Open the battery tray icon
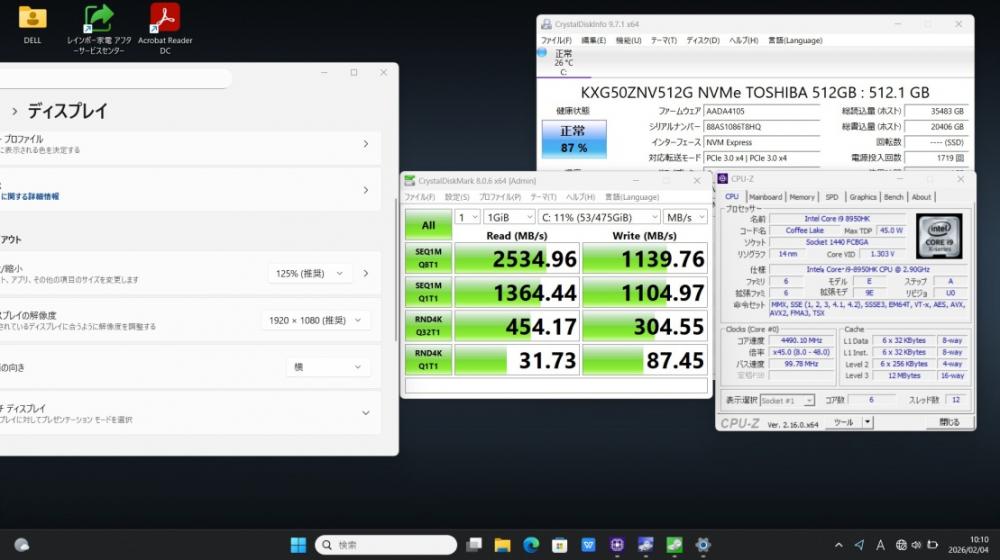The height and width of the screenshot is (560, 1000). pyautogui.click(x=932, y=545)
